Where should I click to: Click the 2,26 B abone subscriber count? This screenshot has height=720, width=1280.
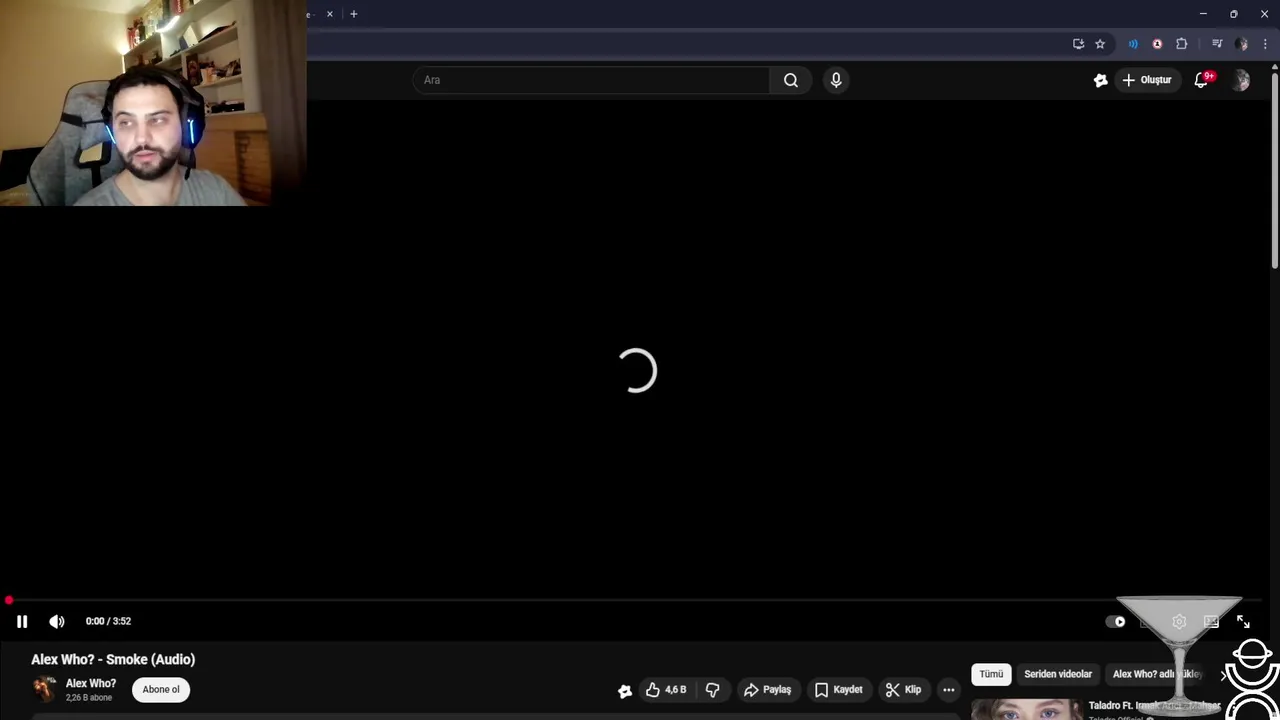click(x=89, y=697)
